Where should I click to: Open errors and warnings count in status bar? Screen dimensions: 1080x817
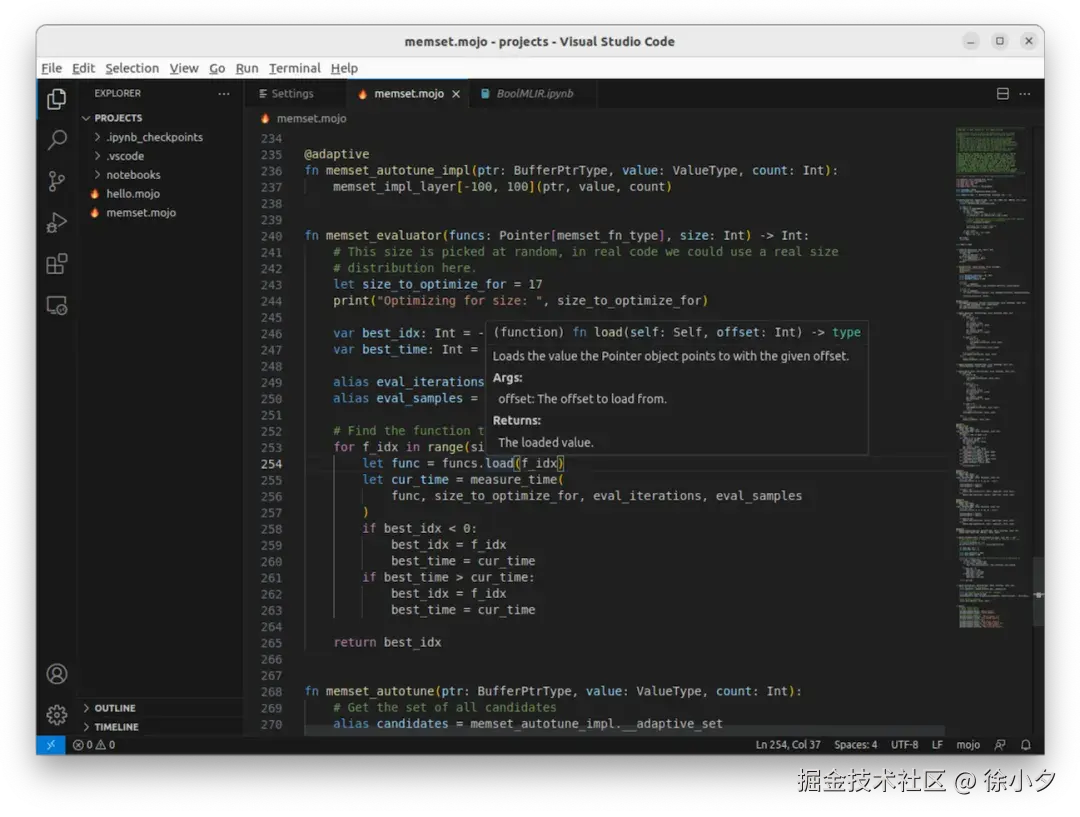(94, 745)
